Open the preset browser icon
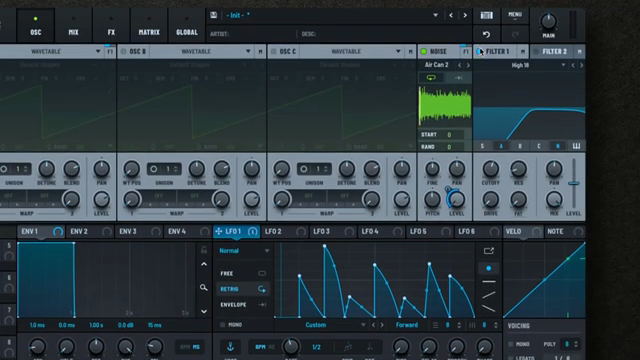 487,16
